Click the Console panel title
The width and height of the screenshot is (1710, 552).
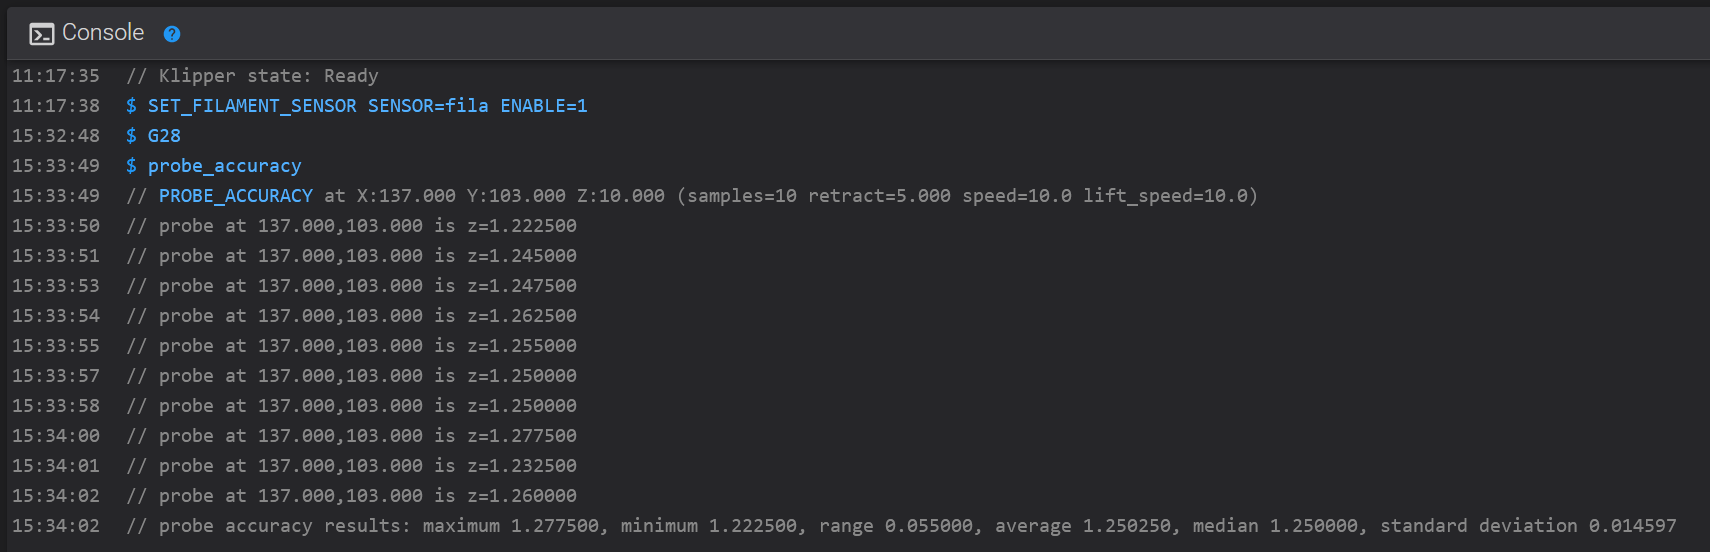(x=103, y=33)
